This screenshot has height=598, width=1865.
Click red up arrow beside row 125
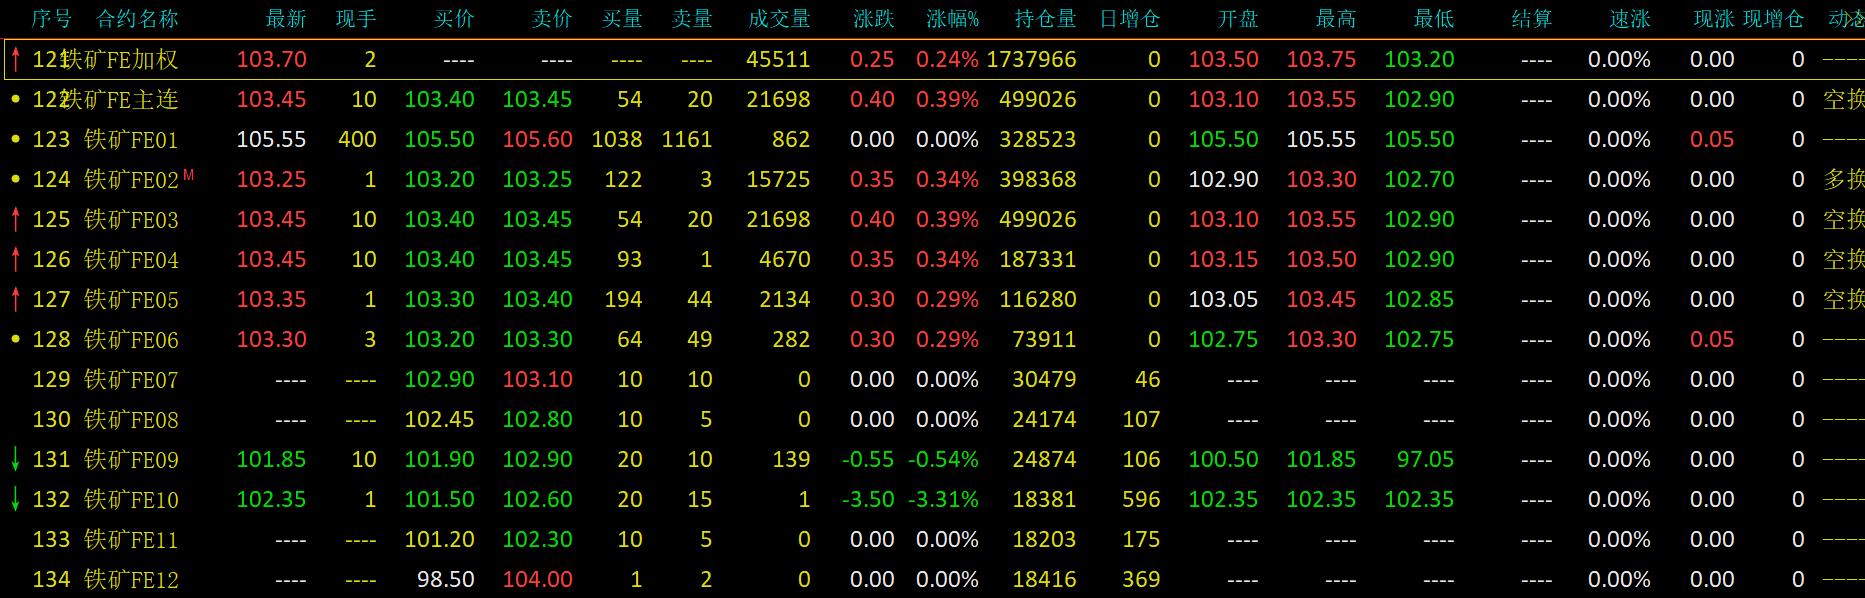click(x=15, y=219)
